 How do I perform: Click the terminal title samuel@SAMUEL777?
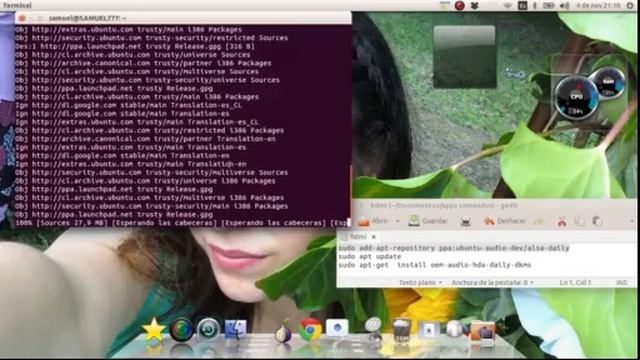tap(87, 18)
